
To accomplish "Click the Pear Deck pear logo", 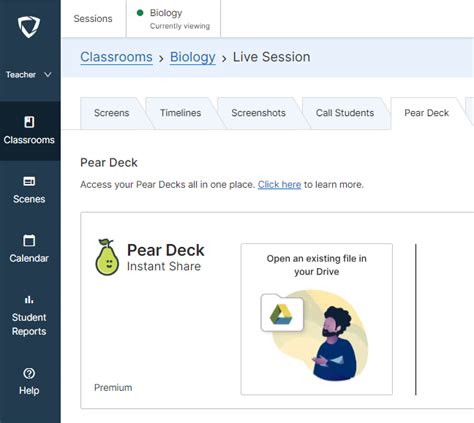I will point(107,257).
